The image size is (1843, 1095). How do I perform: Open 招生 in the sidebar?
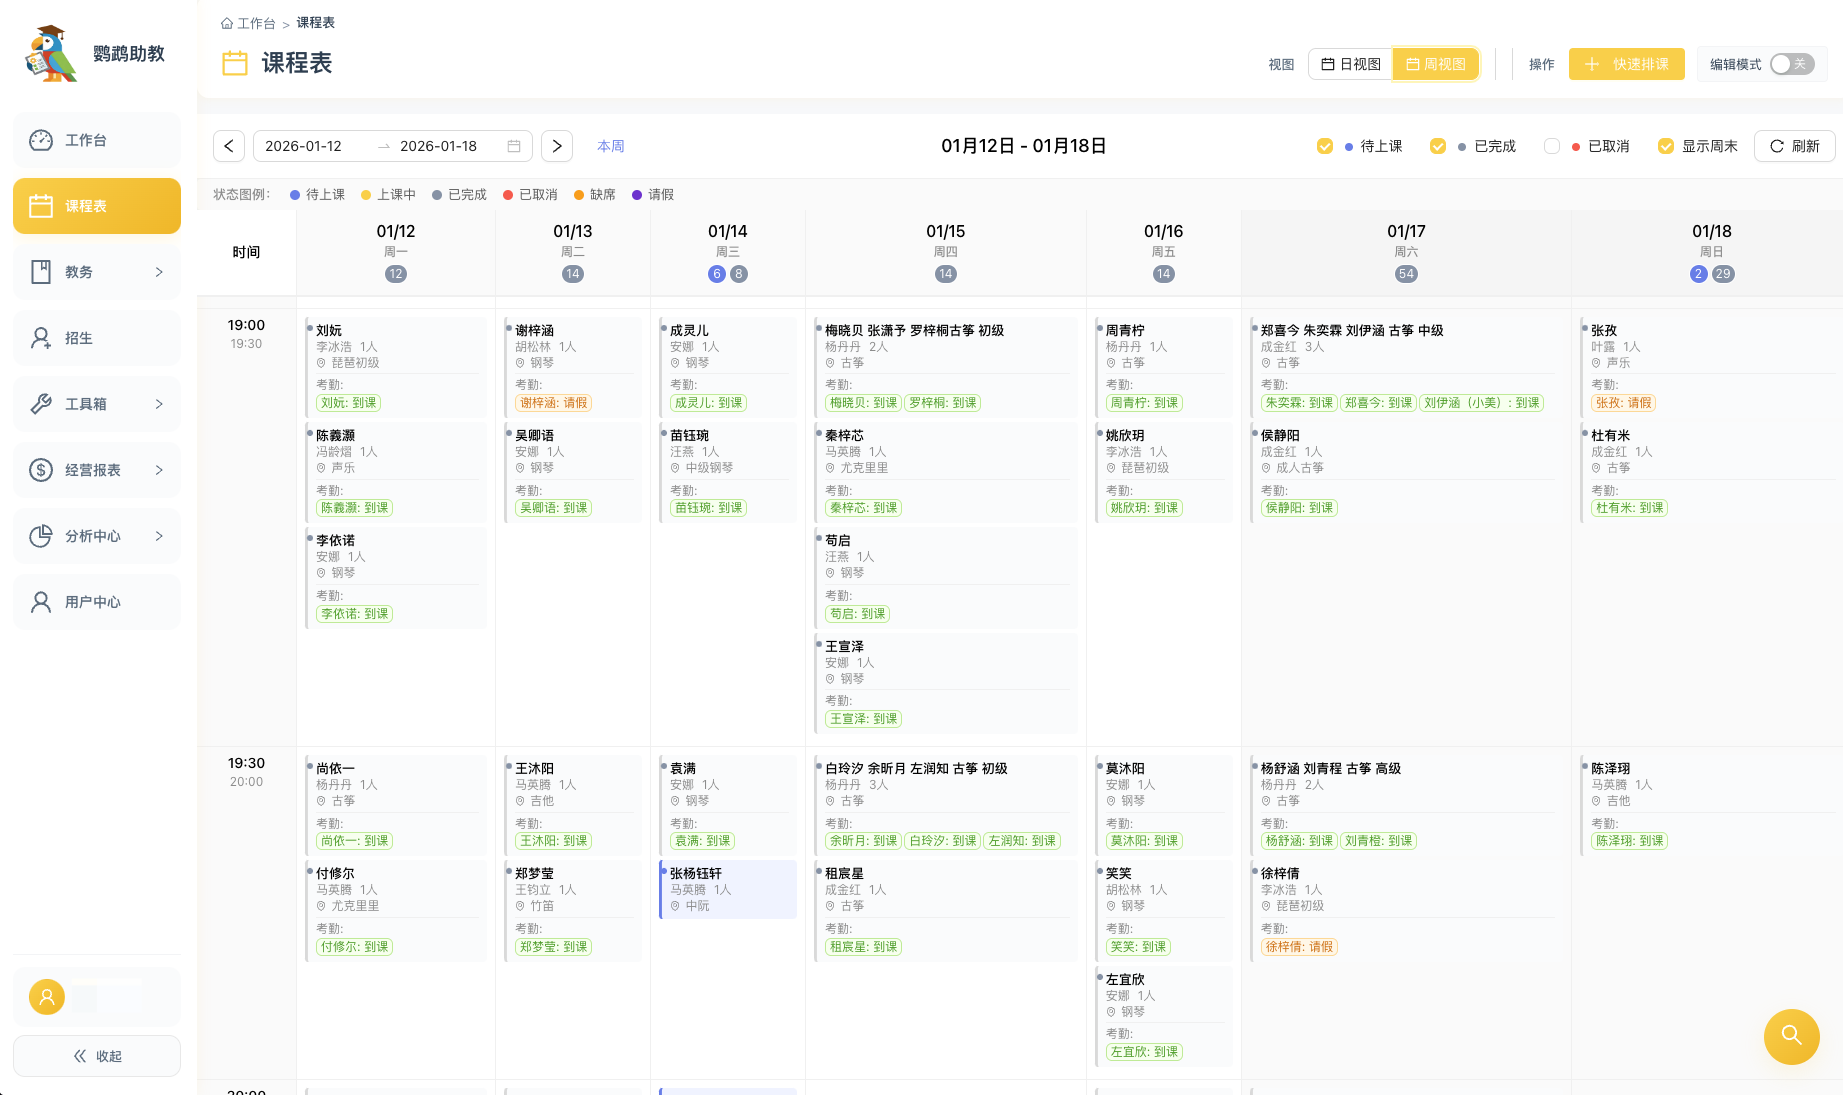(x=97, y=338)
